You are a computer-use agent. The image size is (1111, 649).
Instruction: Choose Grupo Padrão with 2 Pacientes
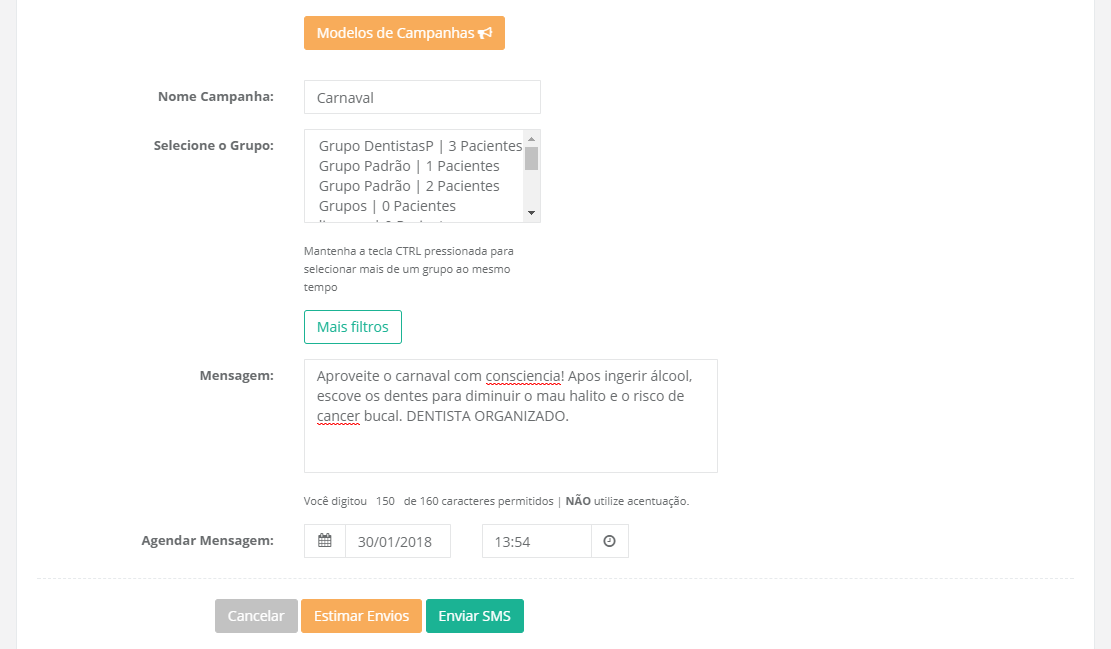coord(409,186)
